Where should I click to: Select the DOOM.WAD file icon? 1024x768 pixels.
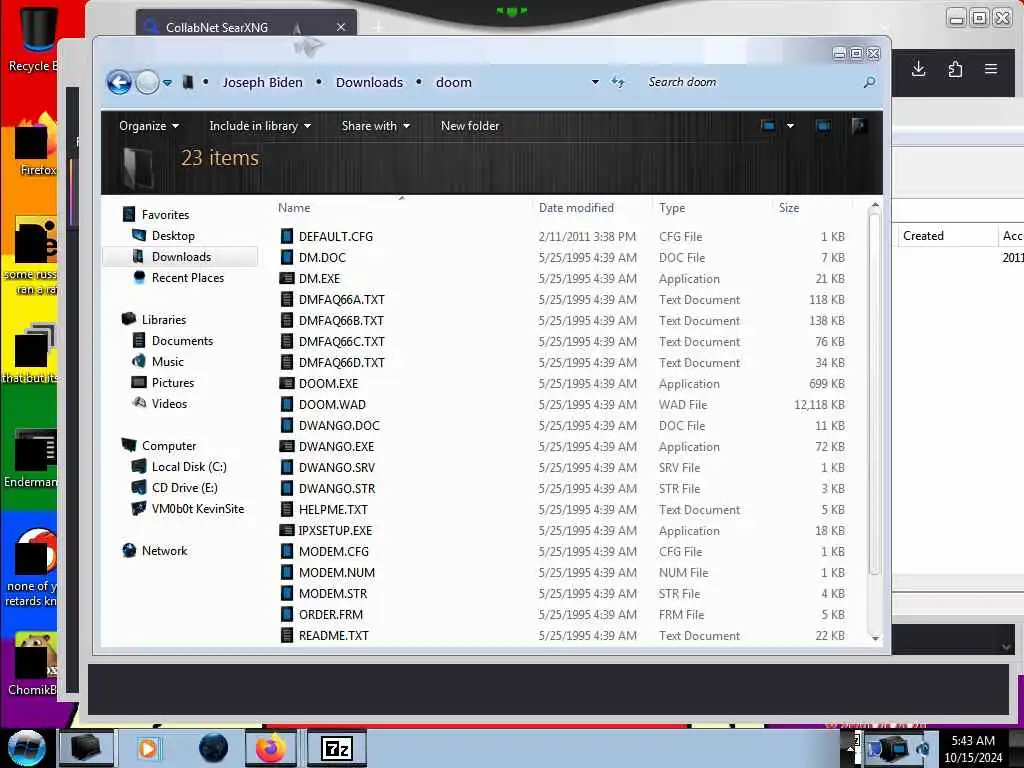287,404
